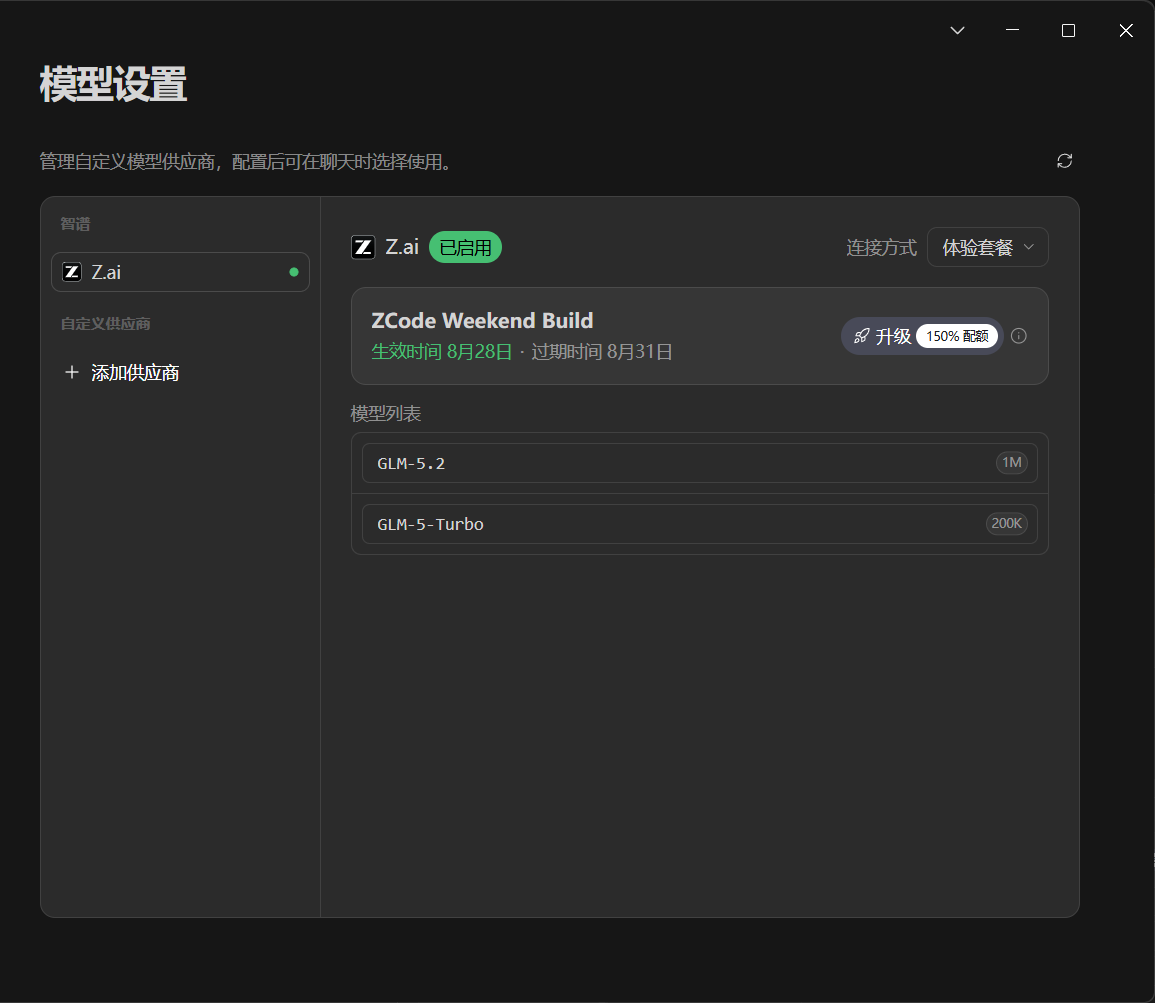This screenshot has height=1003, width=1155.
Task: Click the 智谱 sidebar section label
Action: click(x=75, y=224)
